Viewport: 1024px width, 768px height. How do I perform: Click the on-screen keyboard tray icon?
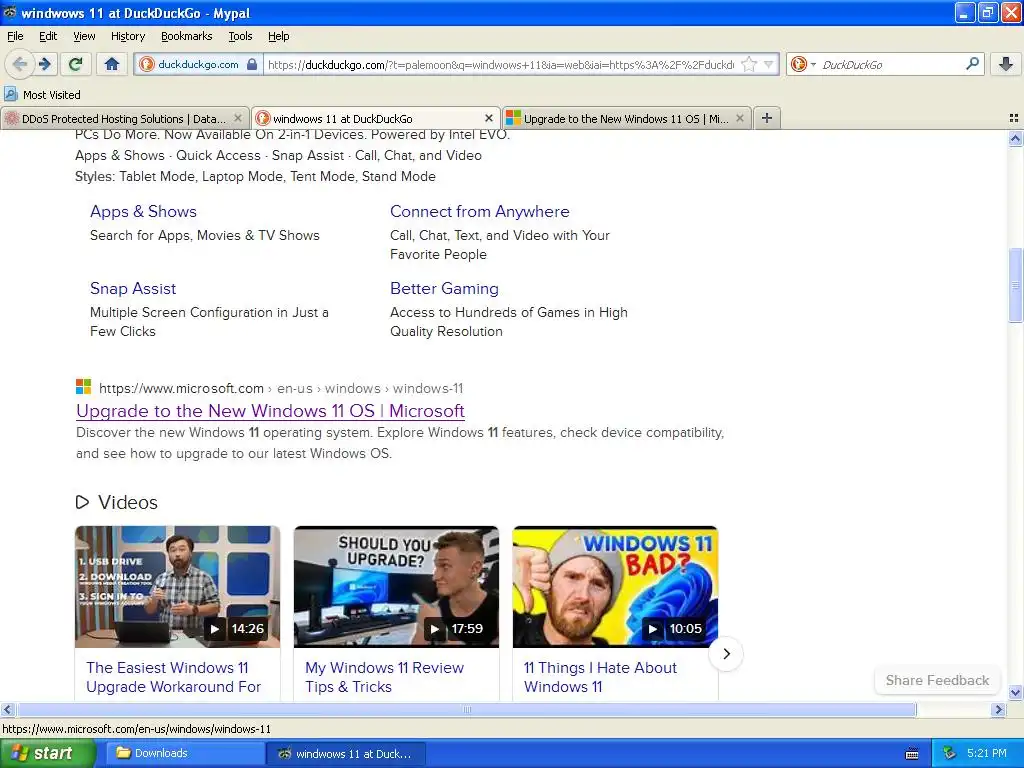912,754
